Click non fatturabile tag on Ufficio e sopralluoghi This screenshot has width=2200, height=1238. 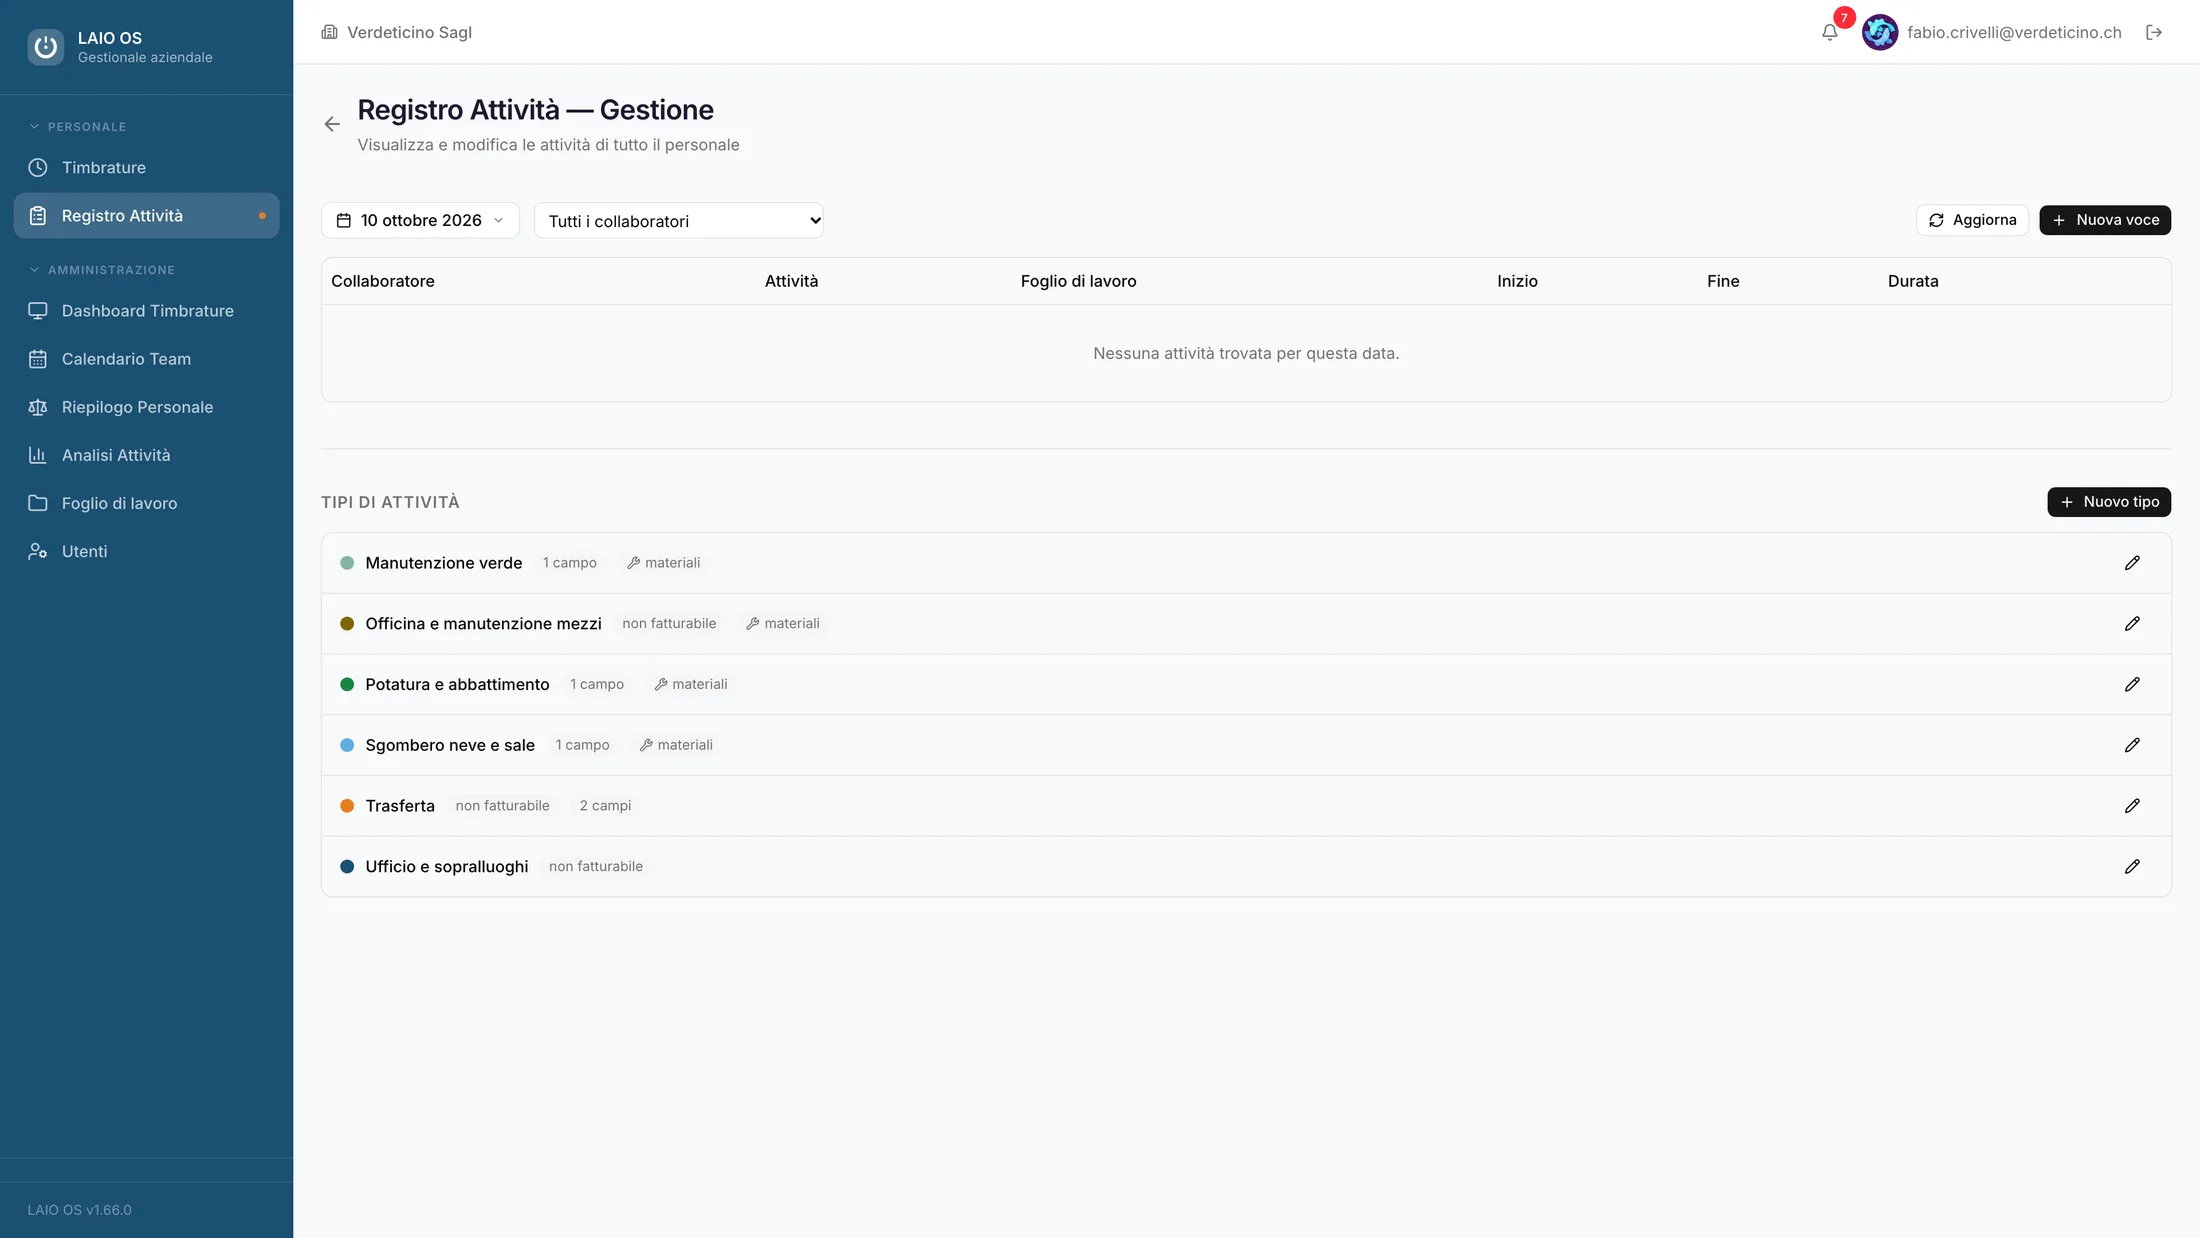pos(596,867)
